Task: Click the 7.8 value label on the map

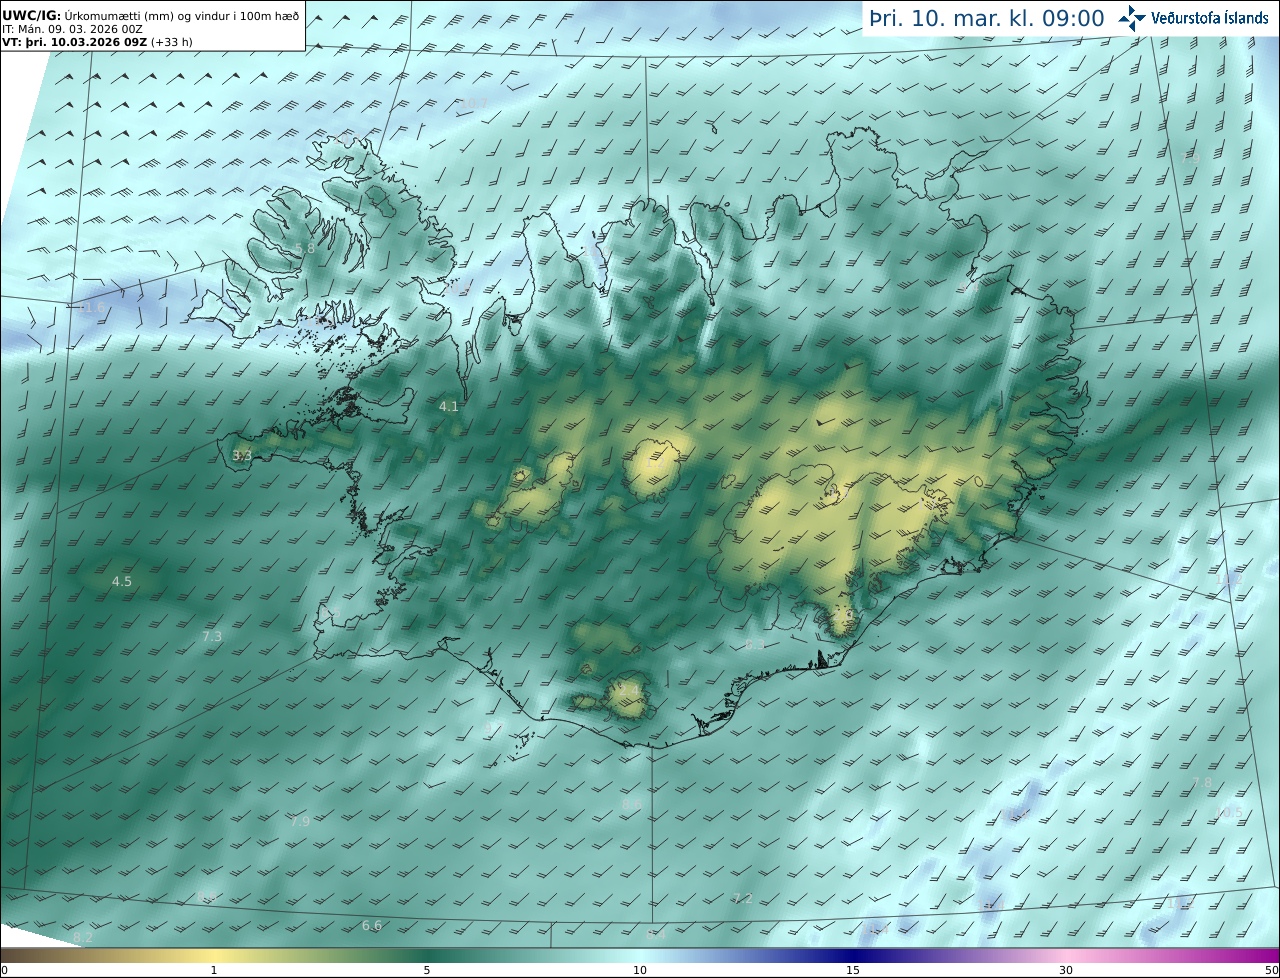Action: (x=1202, y=783)
